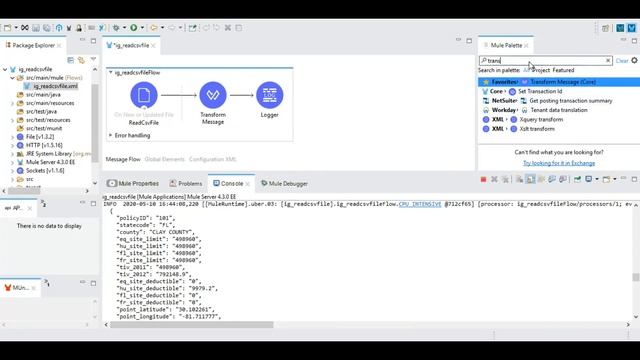
Task: Expand the HTTP [v1.5.16] library node
Action: [x=12, y=145]
